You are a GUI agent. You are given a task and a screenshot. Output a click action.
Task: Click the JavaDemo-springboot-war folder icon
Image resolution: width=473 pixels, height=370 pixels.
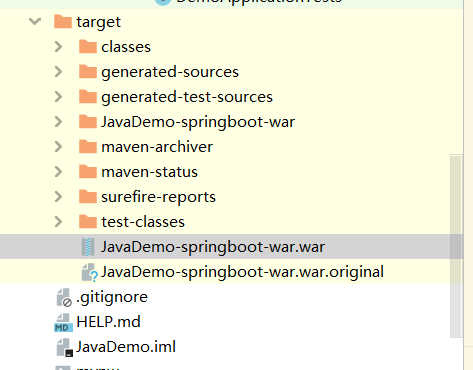tap(88, 121)
